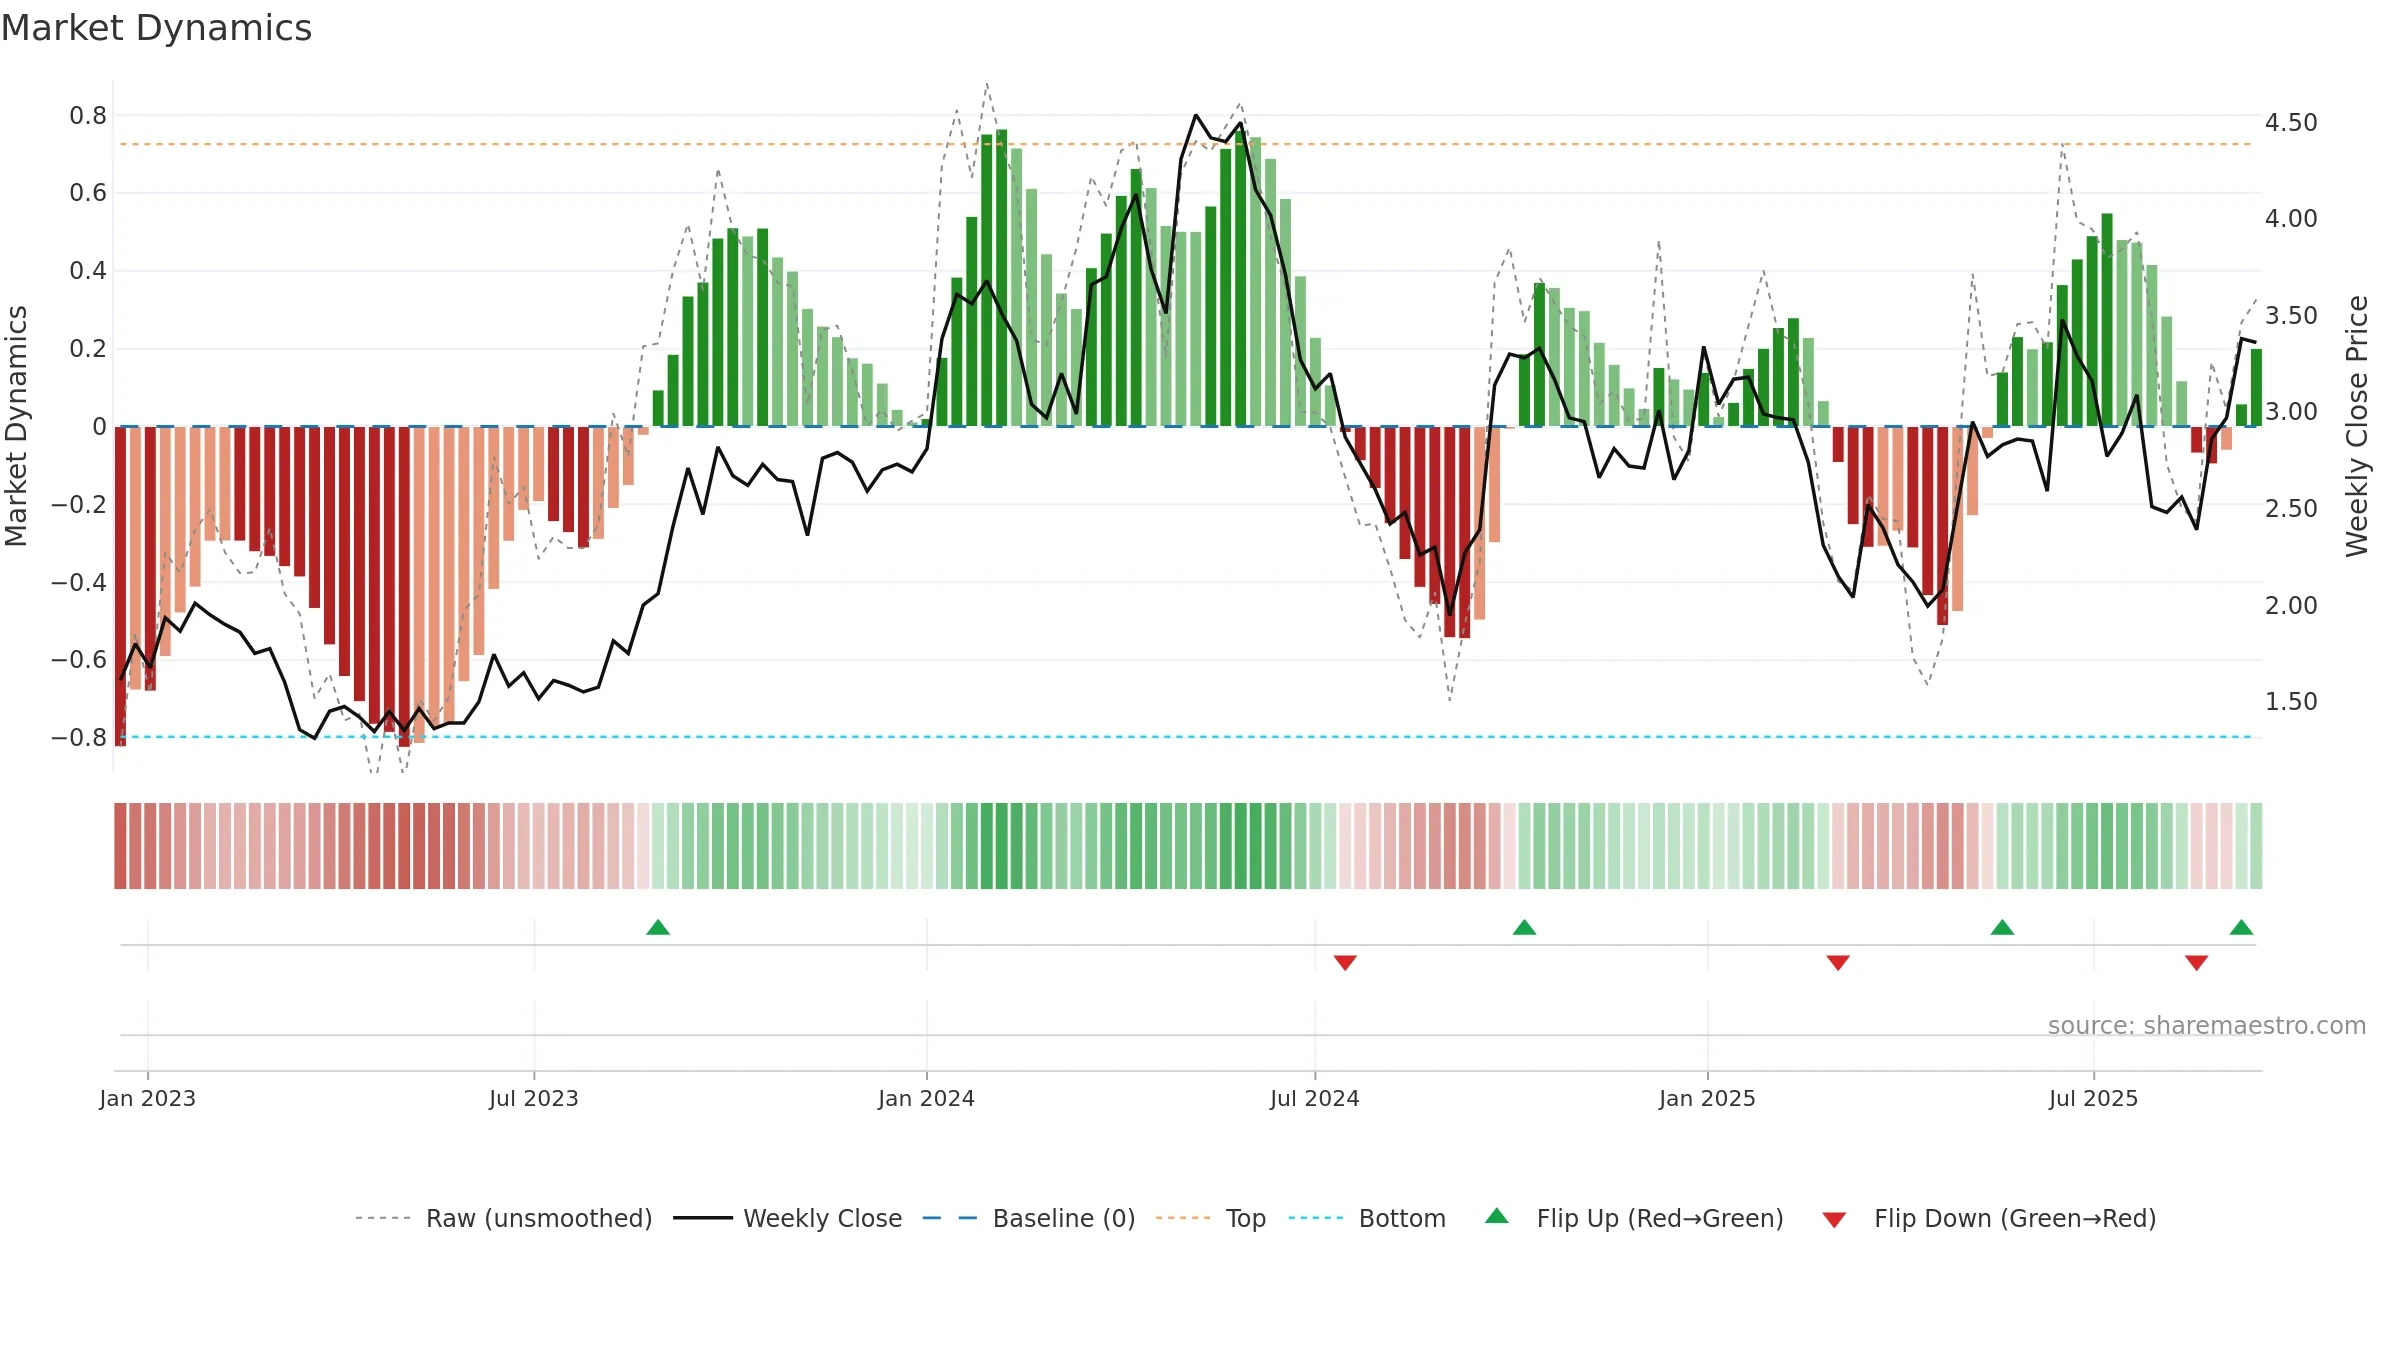2400x1350 pixels.
Task: Click the 4.50 right axis tick label
Action: [x=2291, y=123]
